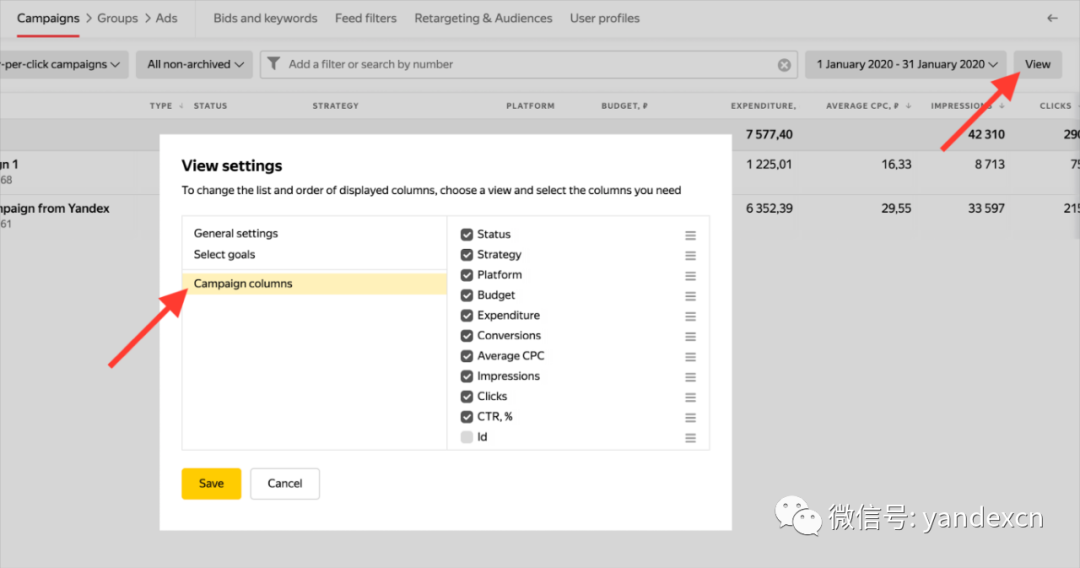This screenshot has width=1080, height=568.
Task: Save the view settings
Action: 211,483
